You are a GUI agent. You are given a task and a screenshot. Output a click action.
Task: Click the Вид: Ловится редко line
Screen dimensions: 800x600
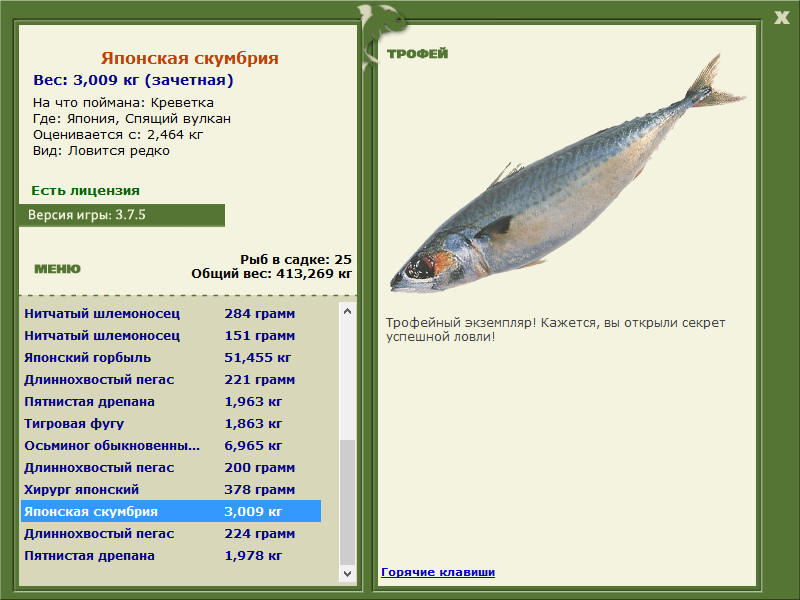[101, 151]
